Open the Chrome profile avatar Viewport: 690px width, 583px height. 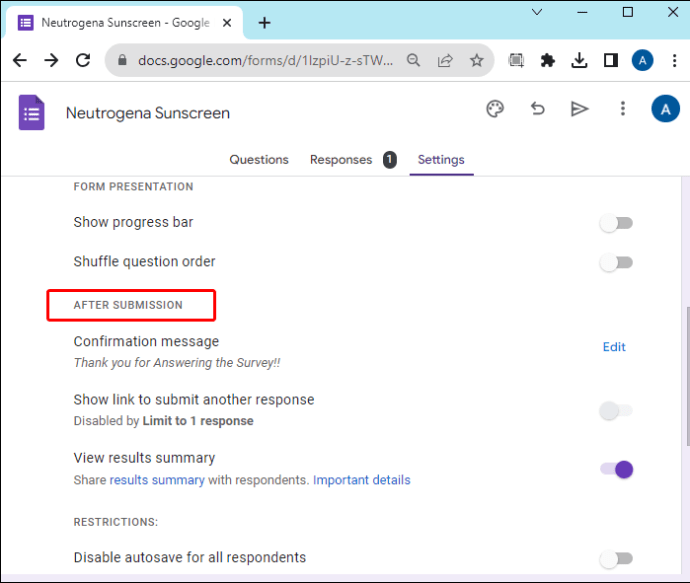pos(642,60)
